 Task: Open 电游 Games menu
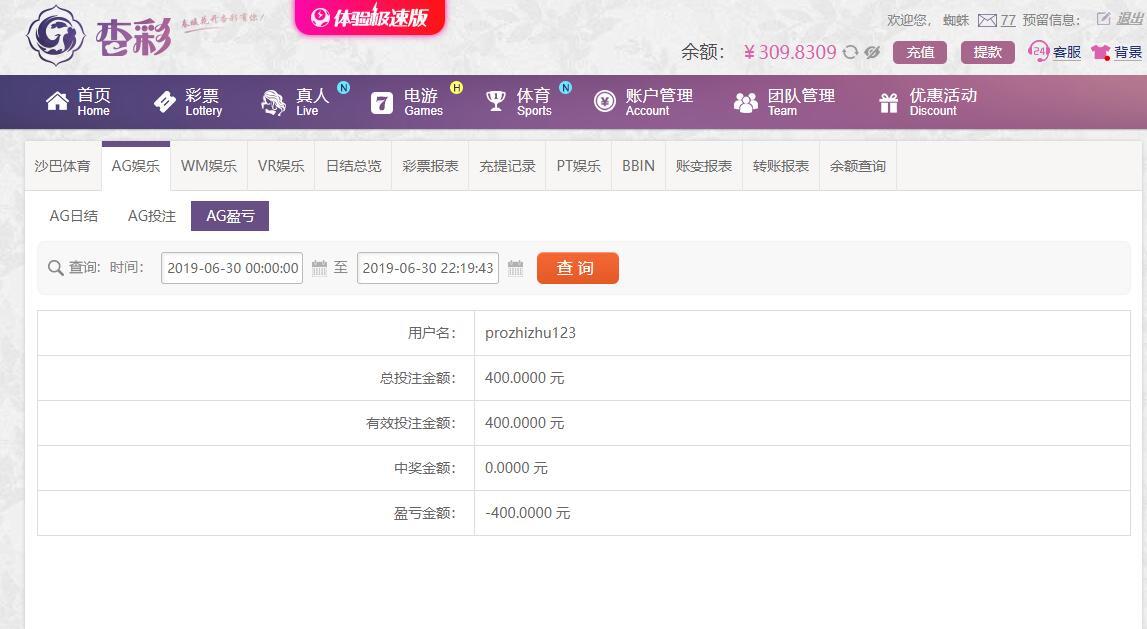tap(423, 102)
